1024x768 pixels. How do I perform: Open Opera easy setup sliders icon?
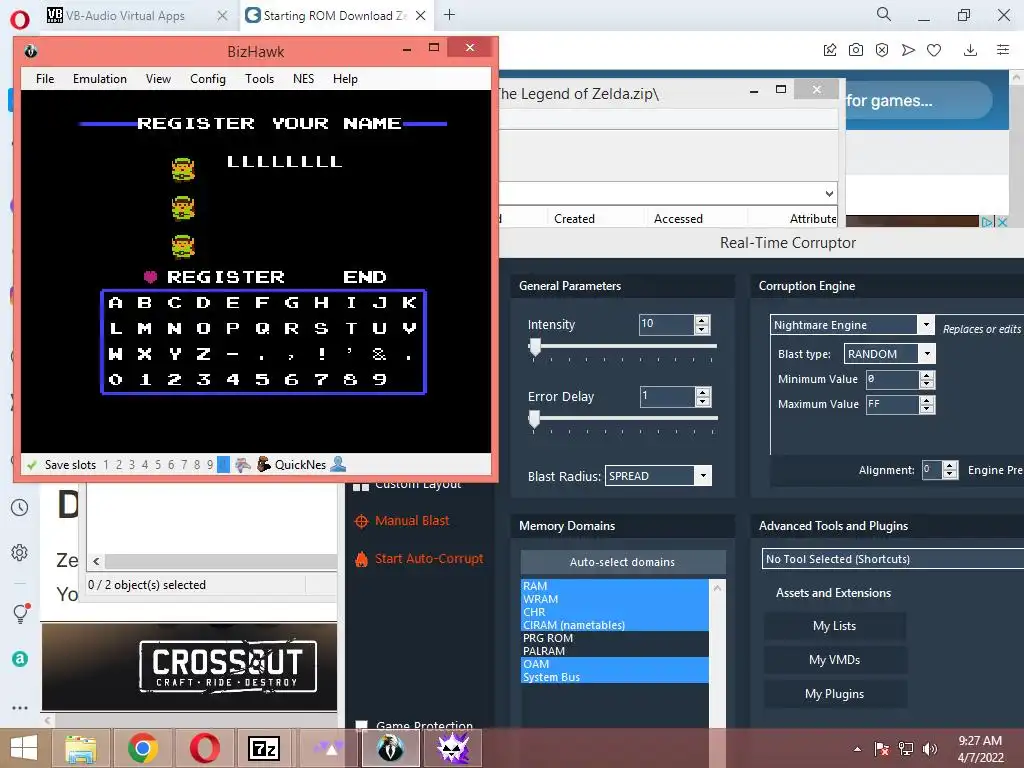(x=1003, y=50)
